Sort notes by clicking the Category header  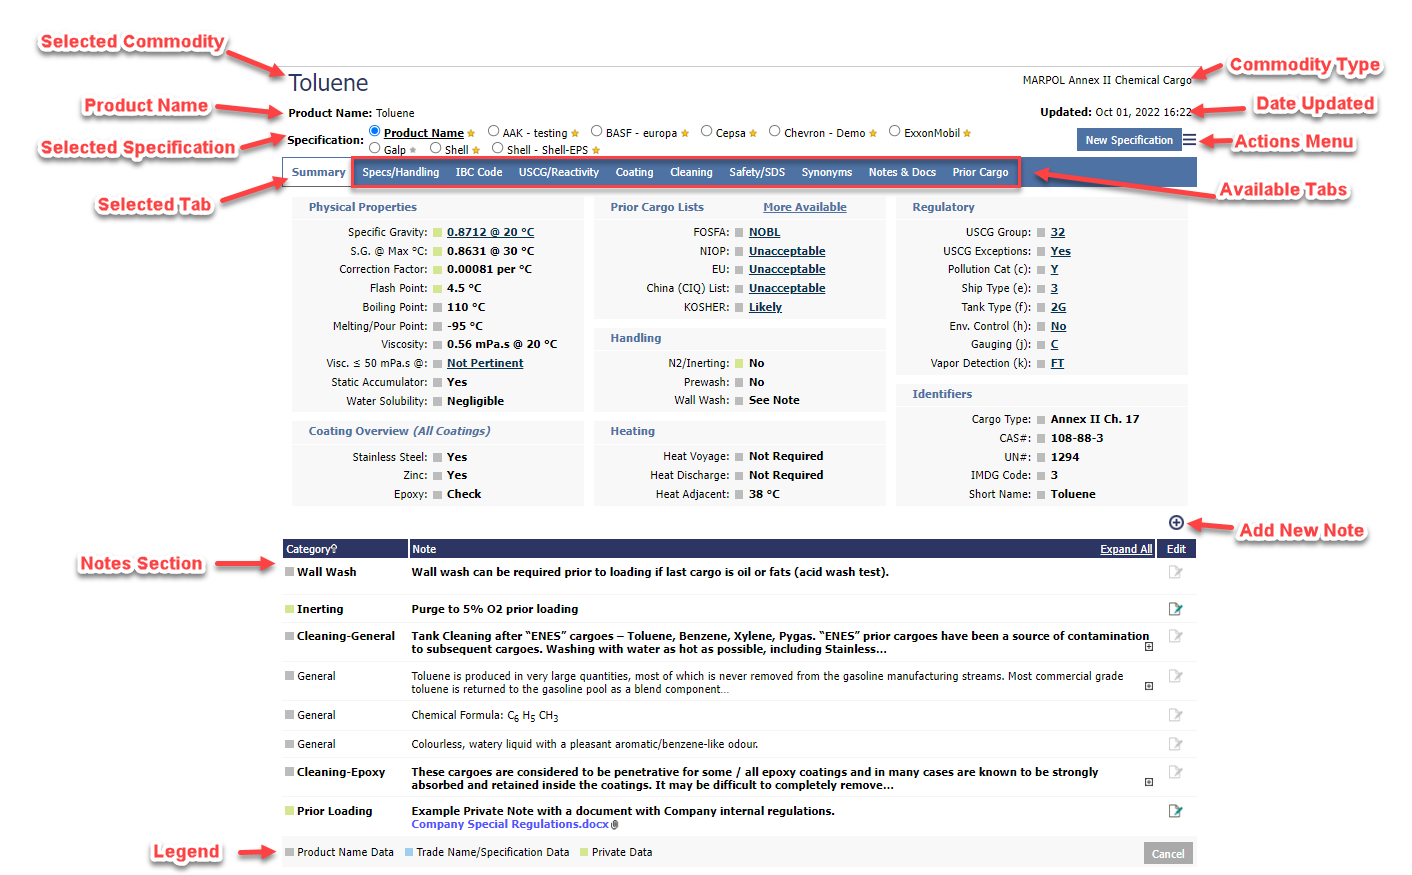(309, 548)
